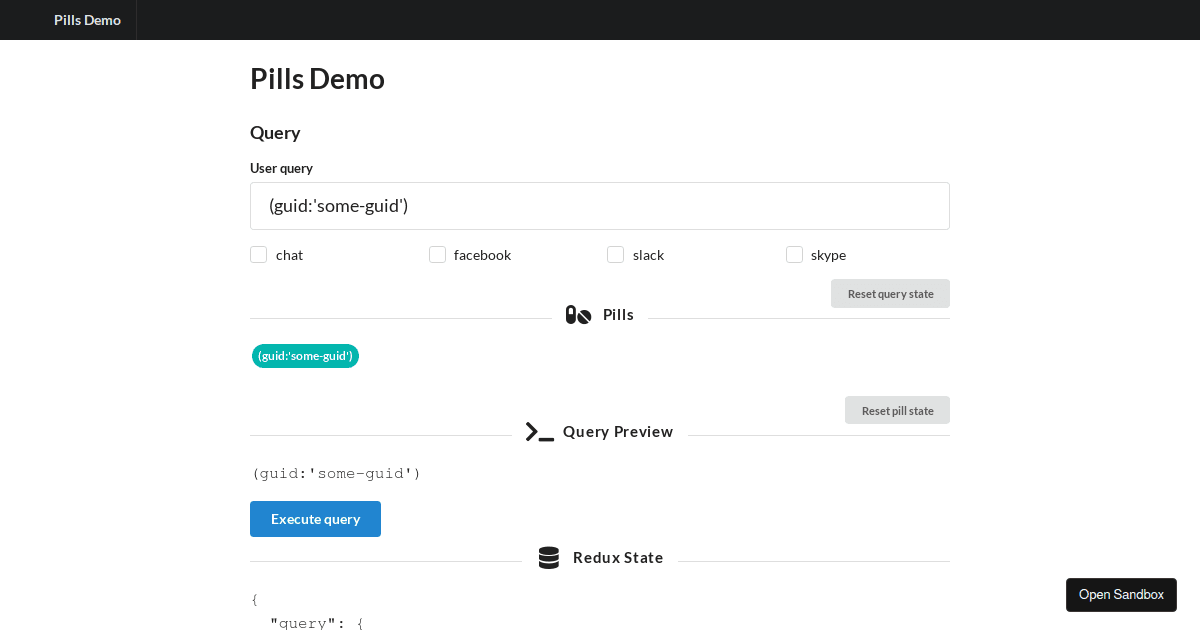Click Reset pill state
Viewport: 1200px width, 630px height.
(x=897, y=410)
